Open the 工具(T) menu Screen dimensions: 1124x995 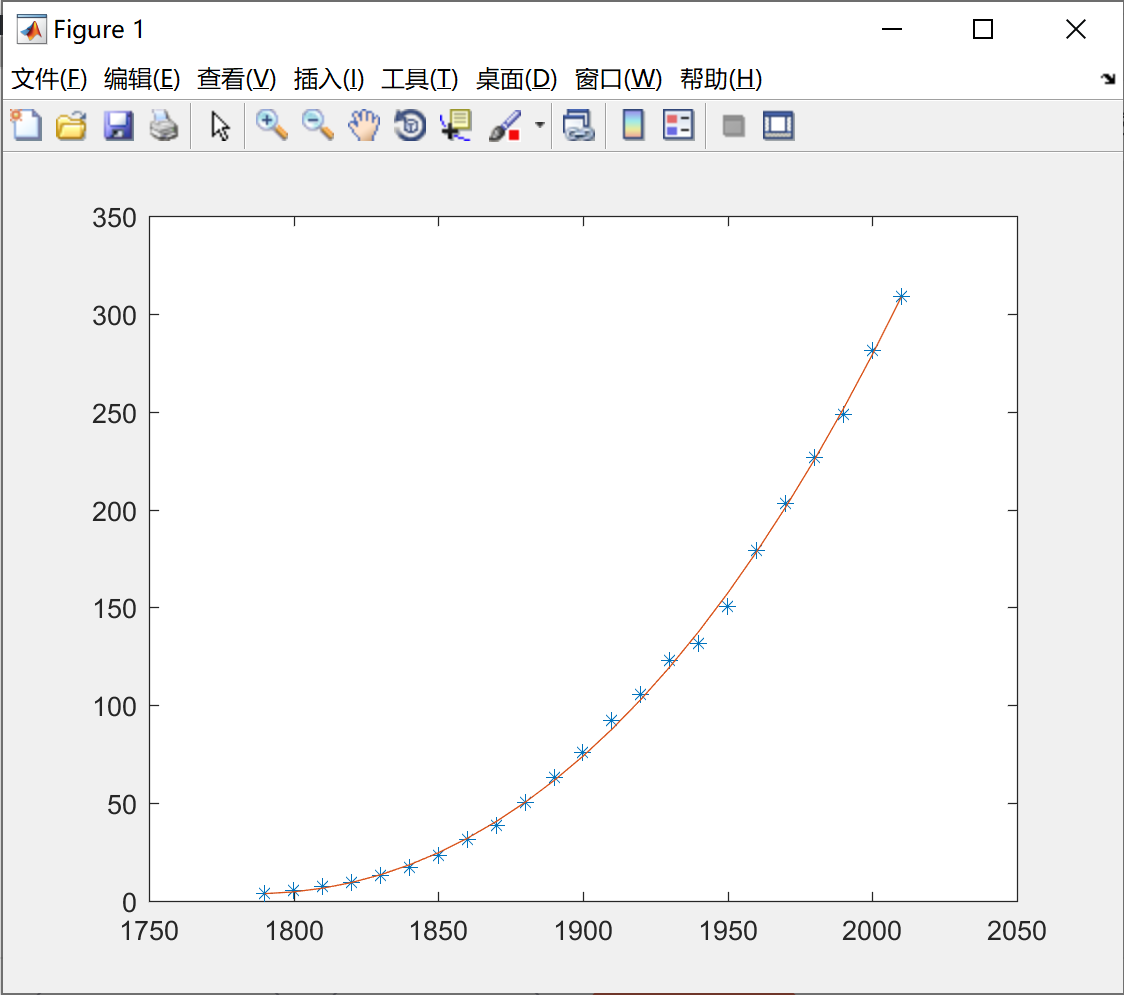click(419, 79)
